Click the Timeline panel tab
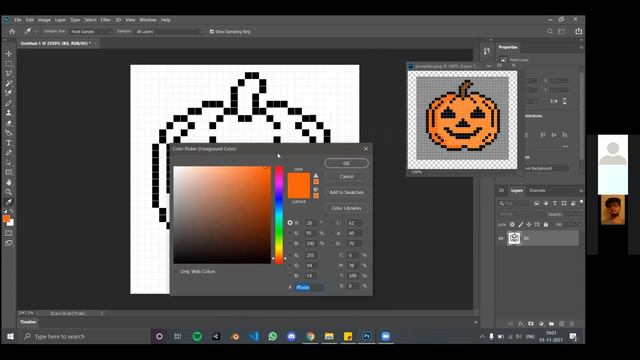This screenshot has height=360, width=640. (x=28, y=322)
